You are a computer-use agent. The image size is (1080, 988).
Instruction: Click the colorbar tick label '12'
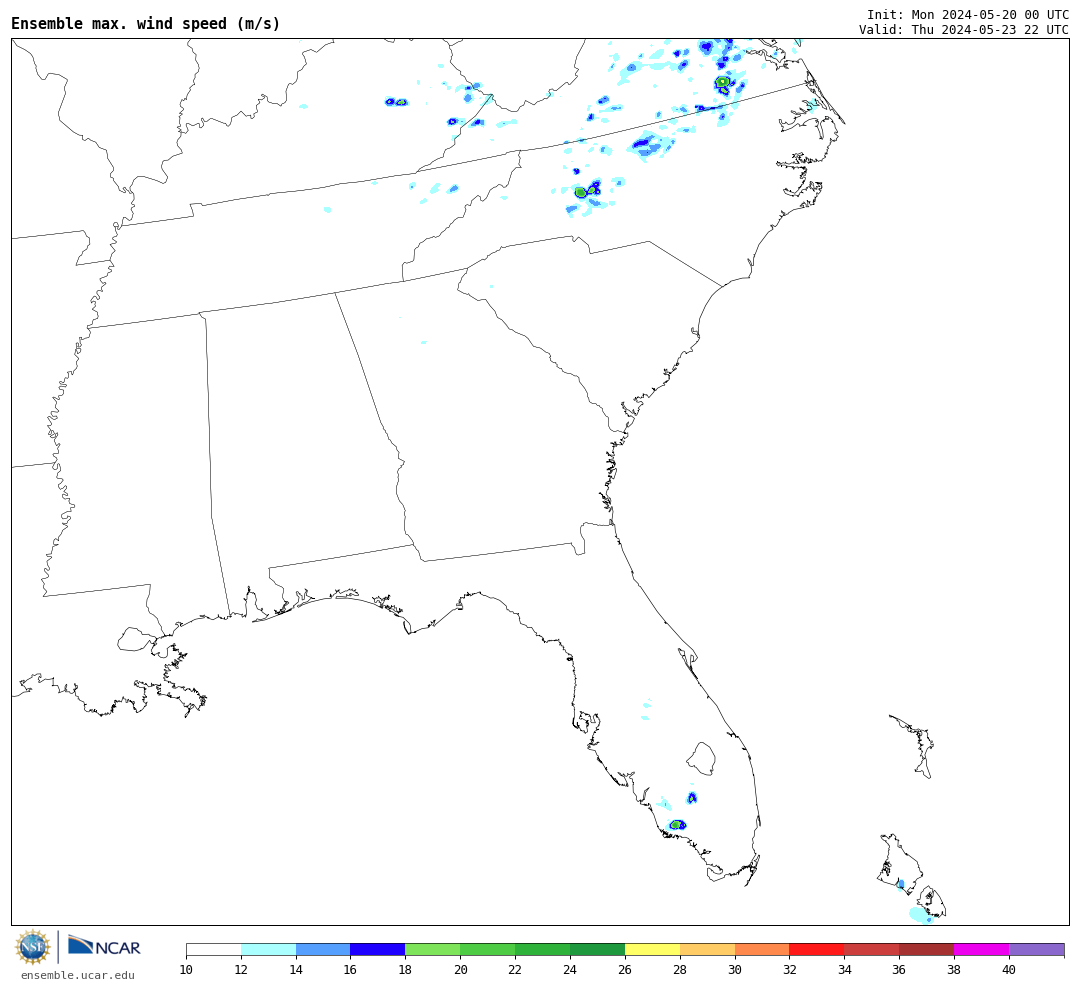click(x=241, y=970)
